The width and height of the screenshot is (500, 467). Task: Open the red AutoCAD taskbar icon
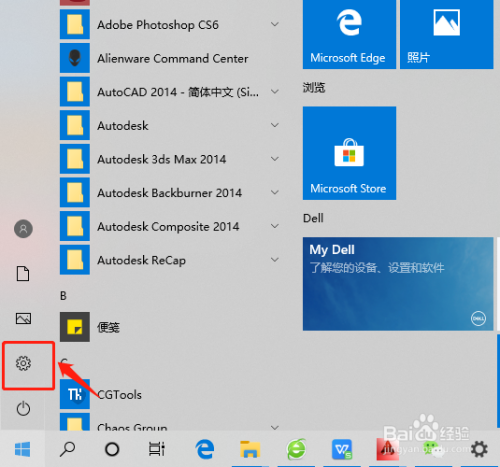pos(387,449)
